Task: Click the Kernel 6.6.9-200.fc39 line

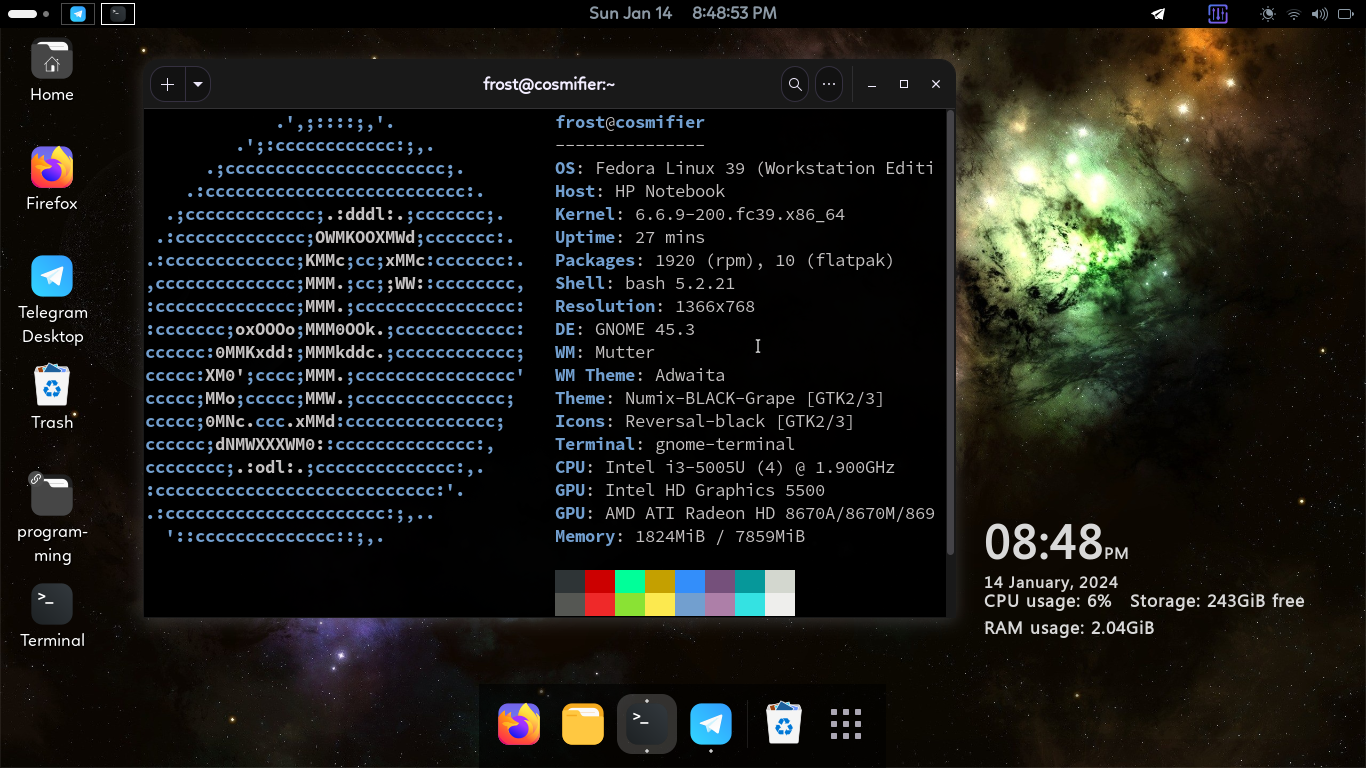Action: point(700,214)
